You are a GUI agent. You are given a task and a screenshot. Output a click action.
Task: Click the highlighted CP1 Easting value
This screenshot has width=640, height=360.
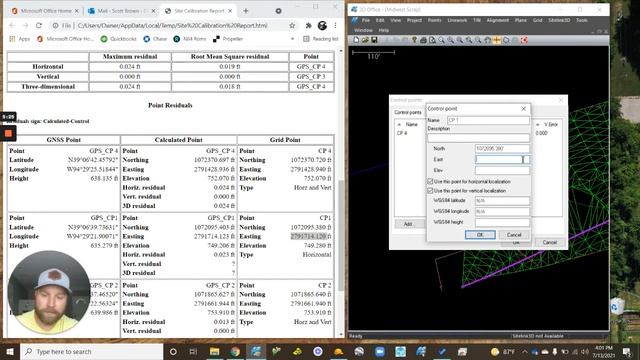pos(309,236)
